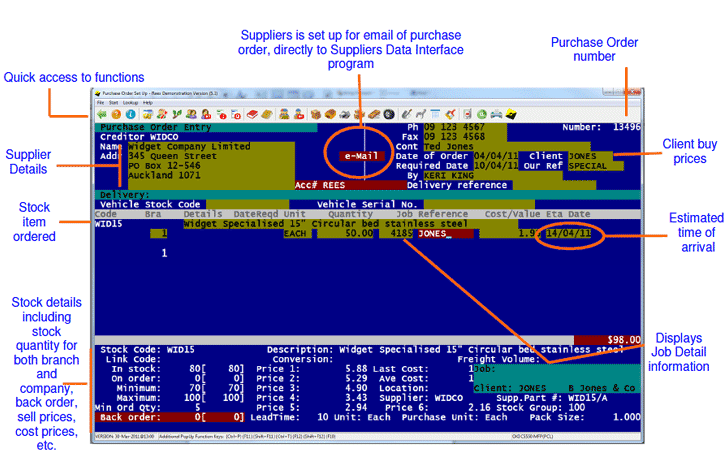The image size is (726, 476).
Task: Click the red book icon in toolbar
Action: click(253, 115)
